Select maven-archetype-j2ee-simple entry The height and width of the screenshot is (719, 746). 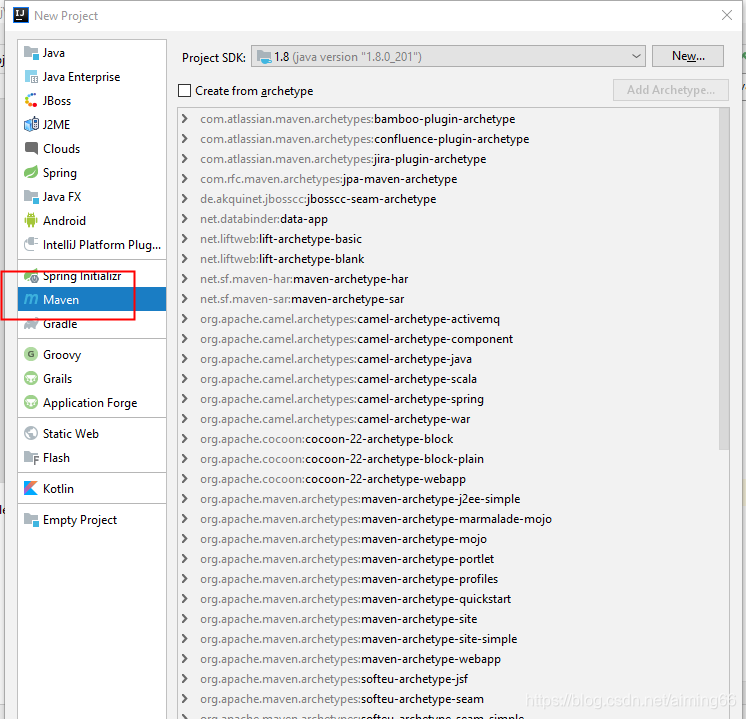click(x=360, y=499)
